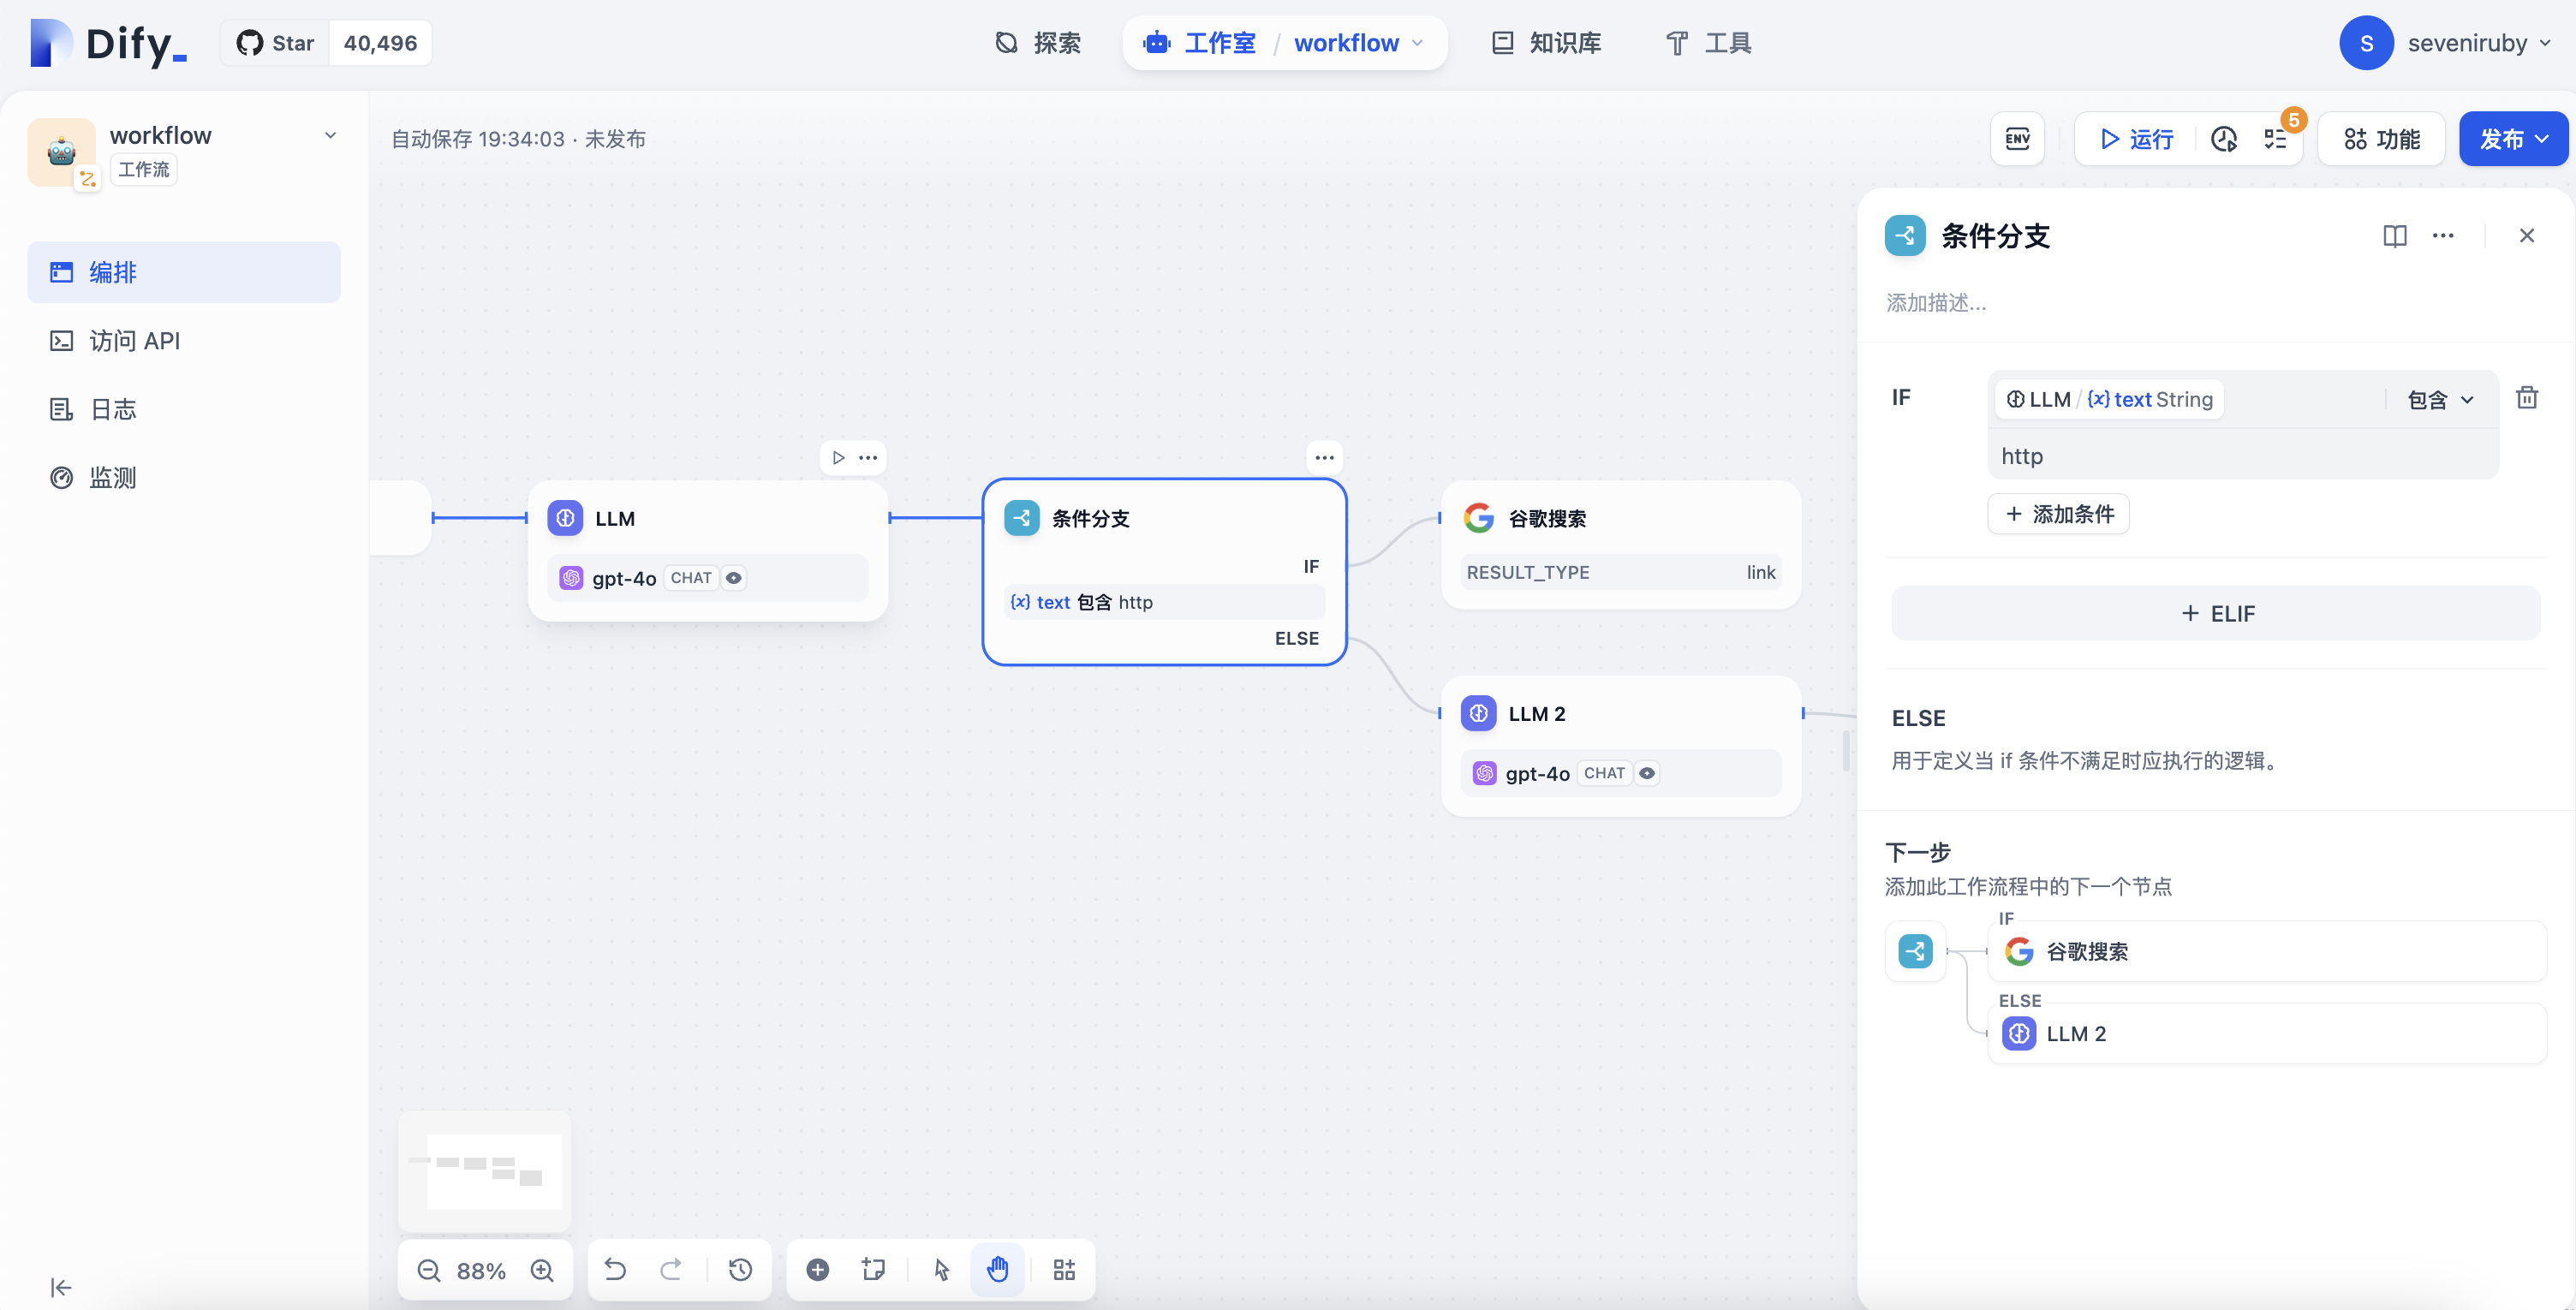Switch to pointer mode

(x=941, y=1270)
